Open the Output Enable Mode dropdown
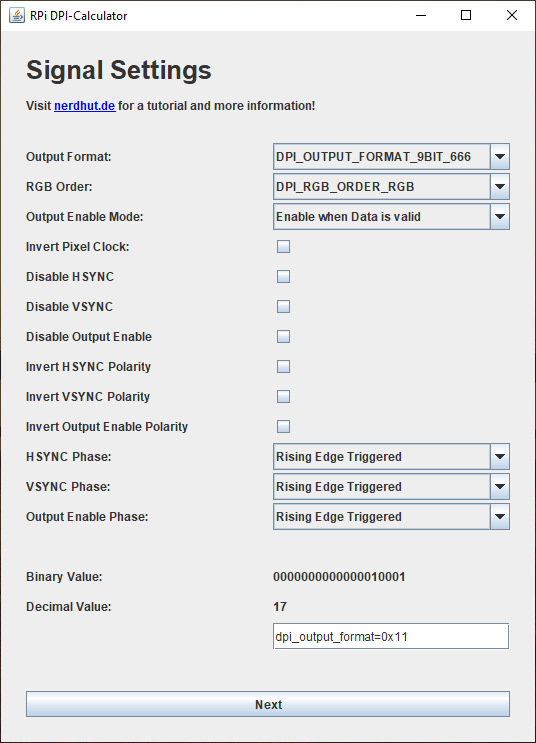The image size is (536, 743). pos(391,217)
